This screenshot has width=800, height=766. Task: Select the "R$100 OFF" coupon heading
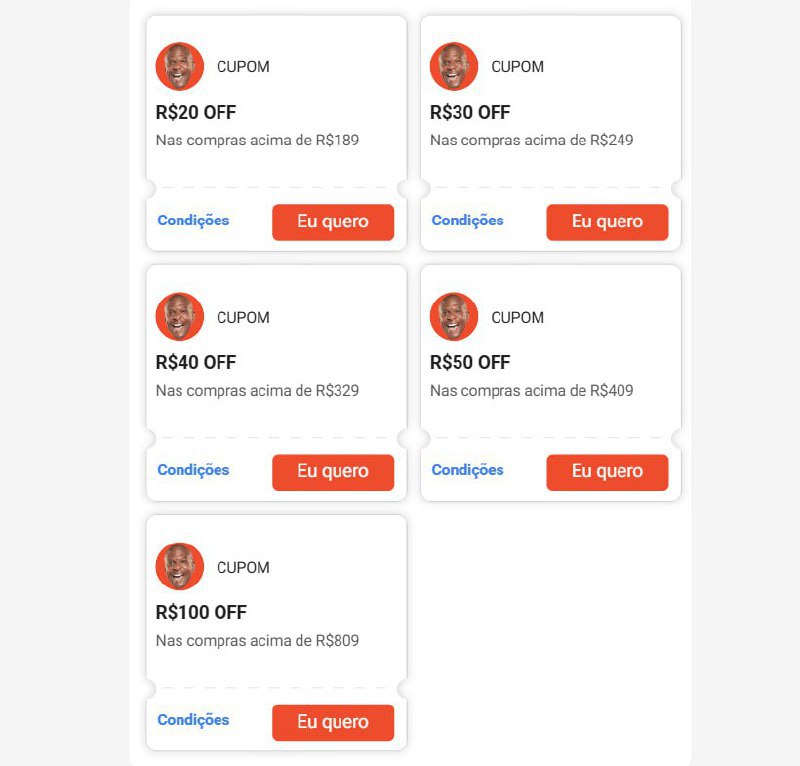click(x=201, y=612)
